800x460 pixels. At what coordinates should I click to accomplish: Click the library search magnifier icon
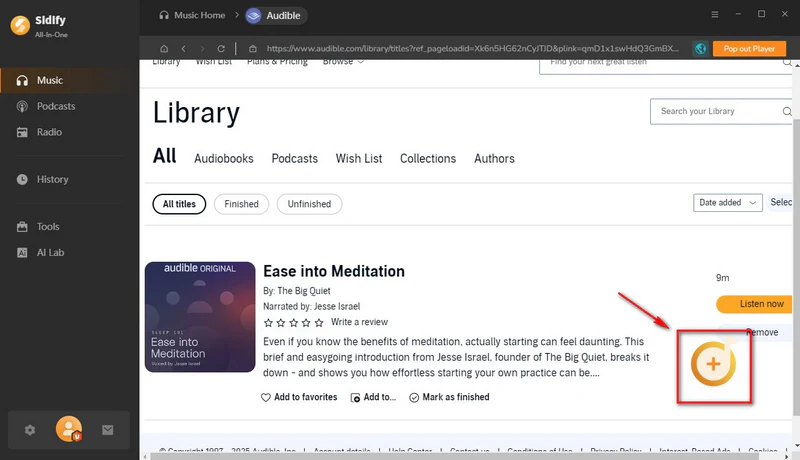787,111
